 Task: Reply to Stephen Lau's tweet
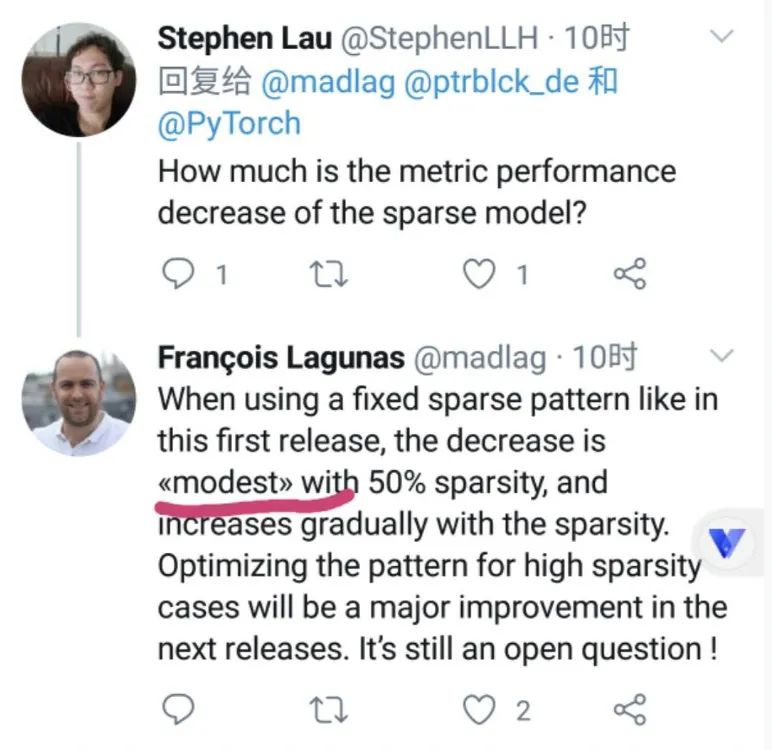[177, 274]
